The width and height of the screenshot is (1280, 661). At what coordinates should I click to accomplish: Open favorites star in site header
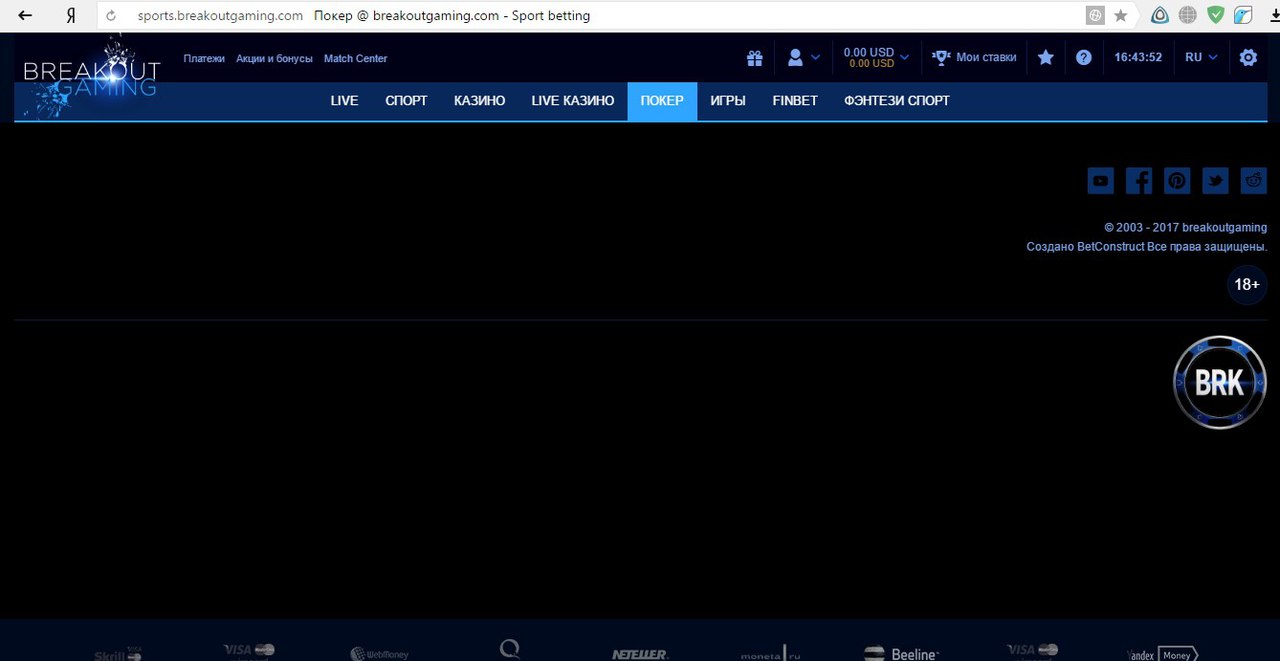(x=1046, y=58)
